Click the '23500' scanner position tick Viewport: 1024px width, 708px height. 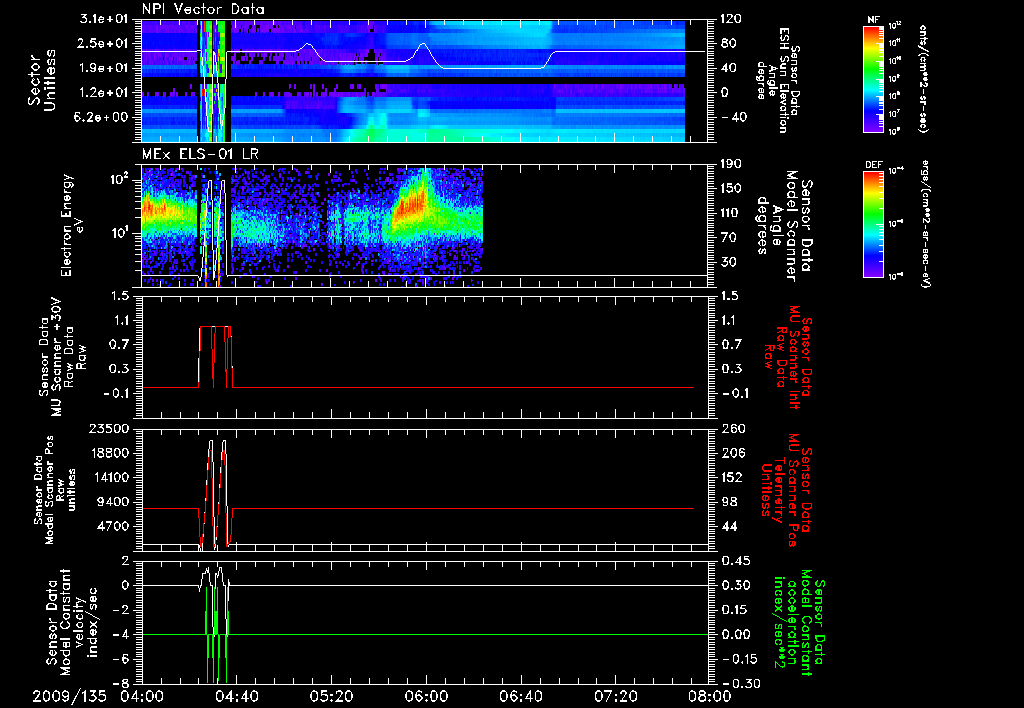tap(108, 429)
